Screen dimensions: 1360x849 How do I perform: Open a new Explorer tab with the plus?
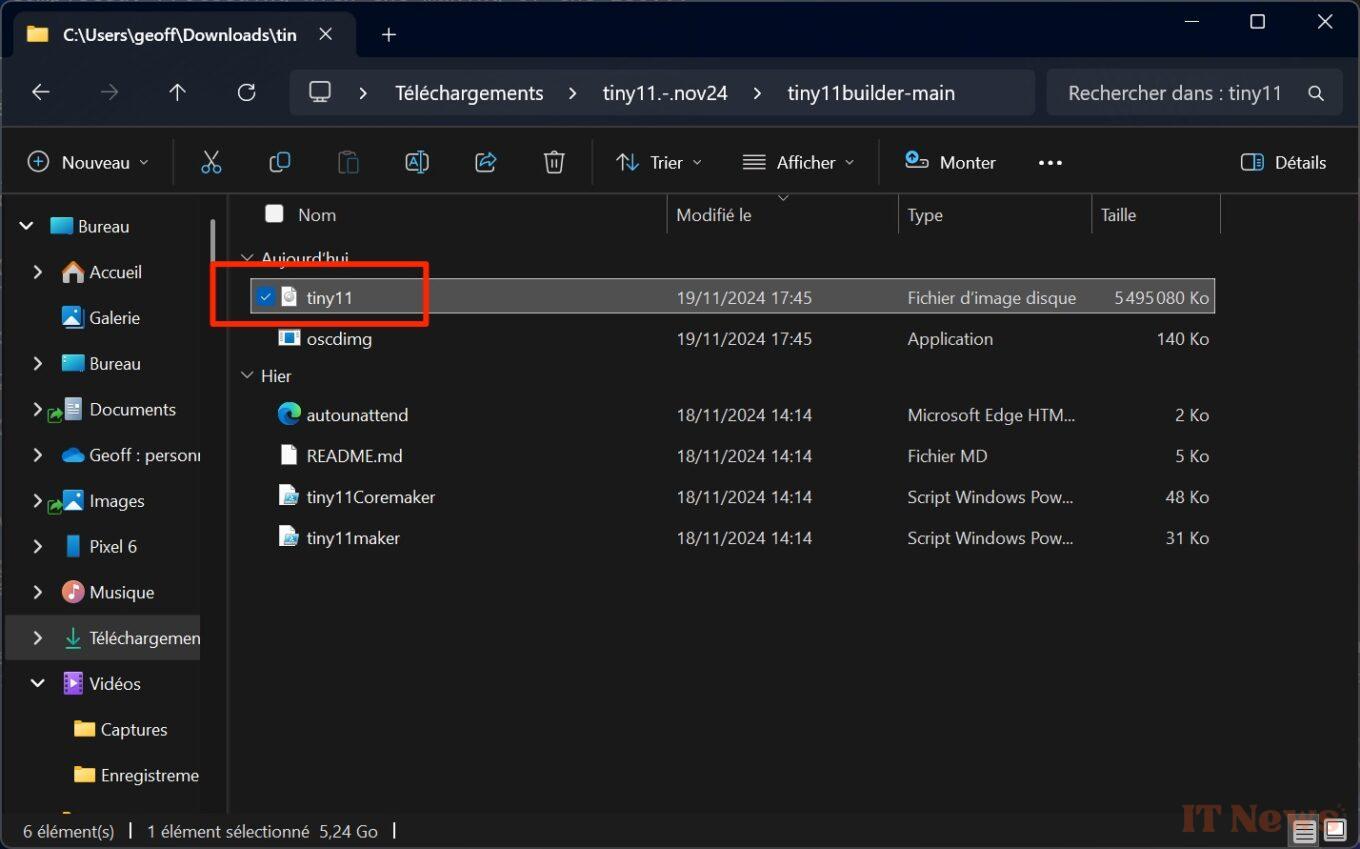tap(388, 34)
